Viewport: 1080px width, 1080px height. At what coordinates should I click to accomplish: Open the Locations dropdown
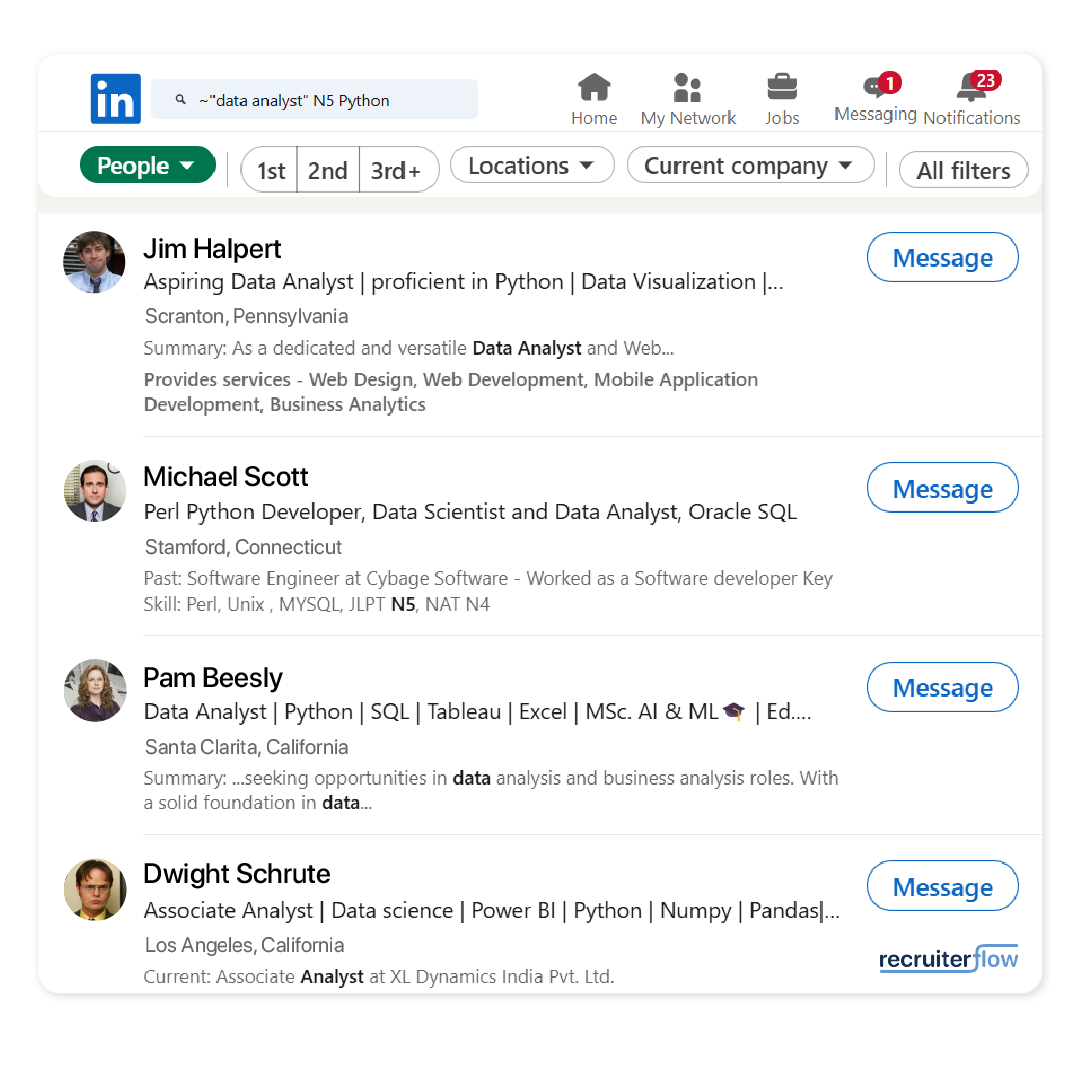531,166
